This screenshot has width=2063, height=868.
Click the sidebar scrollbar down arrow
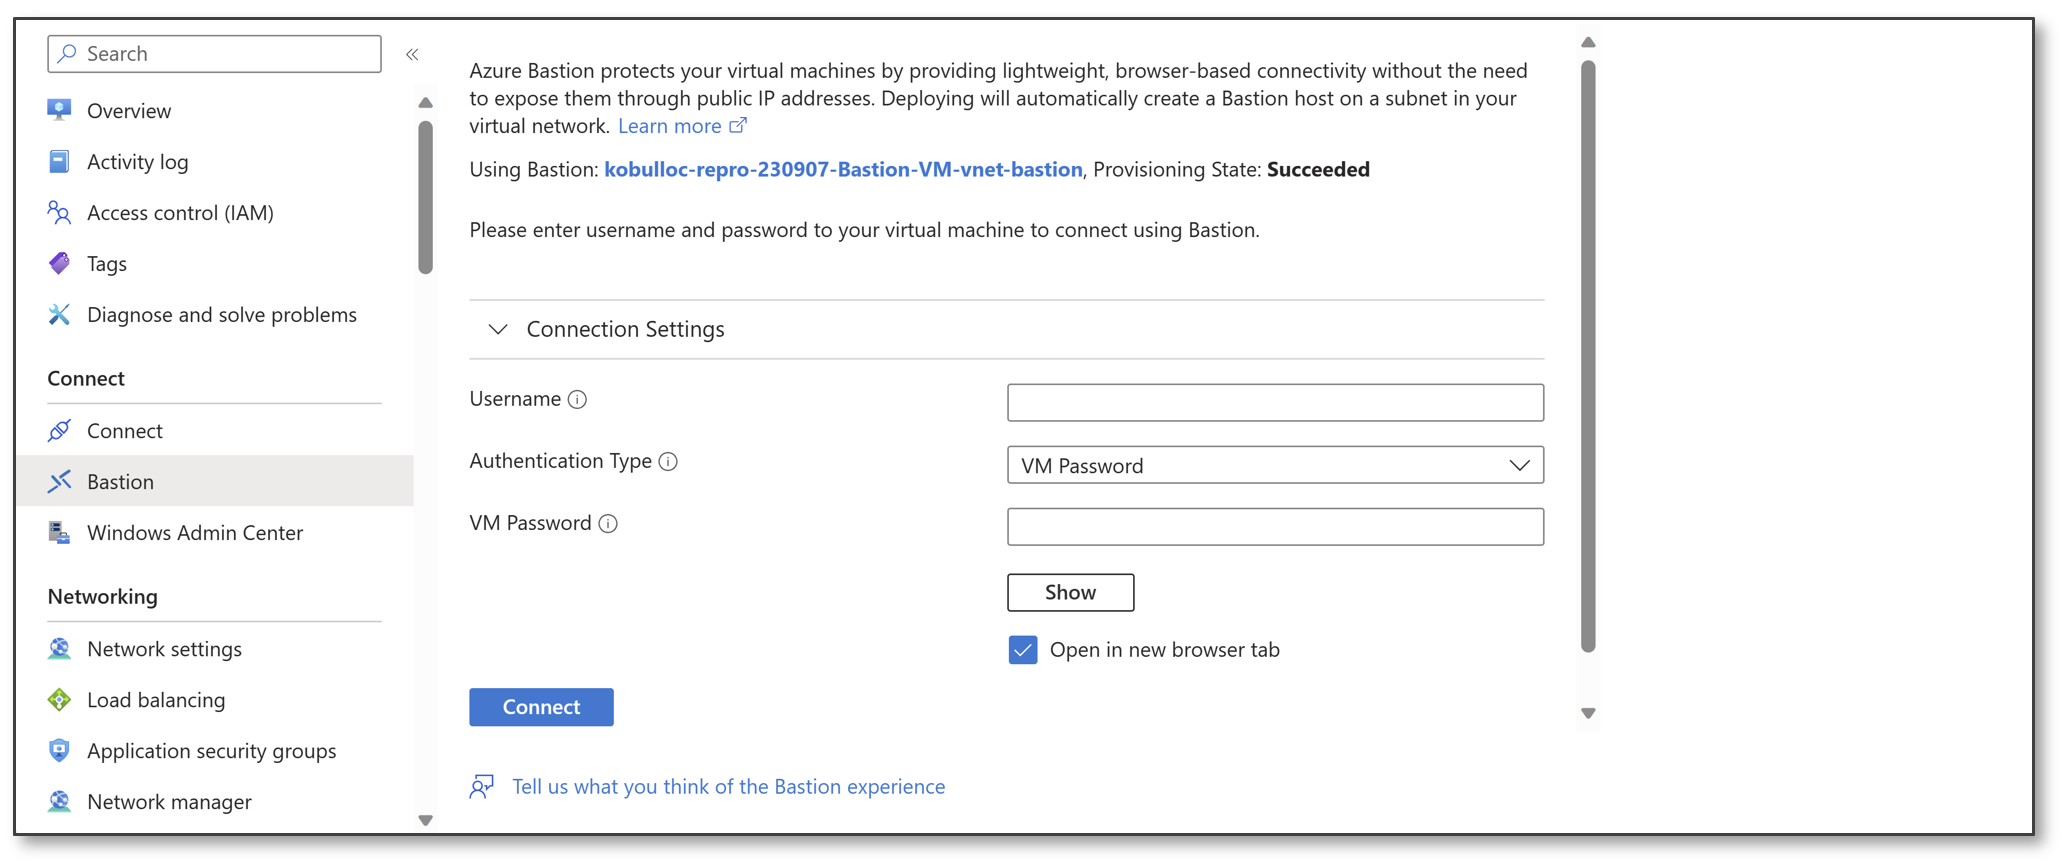coord(425,820)
